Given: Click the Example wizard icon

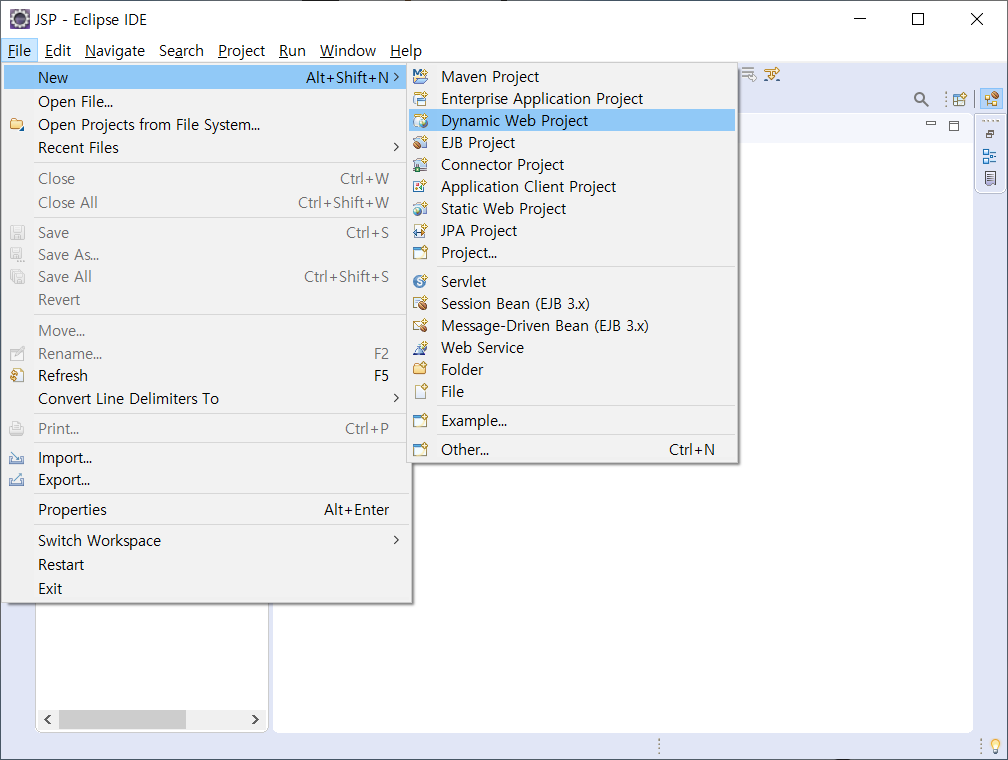Looking at the screenshot, I should [x=420, y=421].
